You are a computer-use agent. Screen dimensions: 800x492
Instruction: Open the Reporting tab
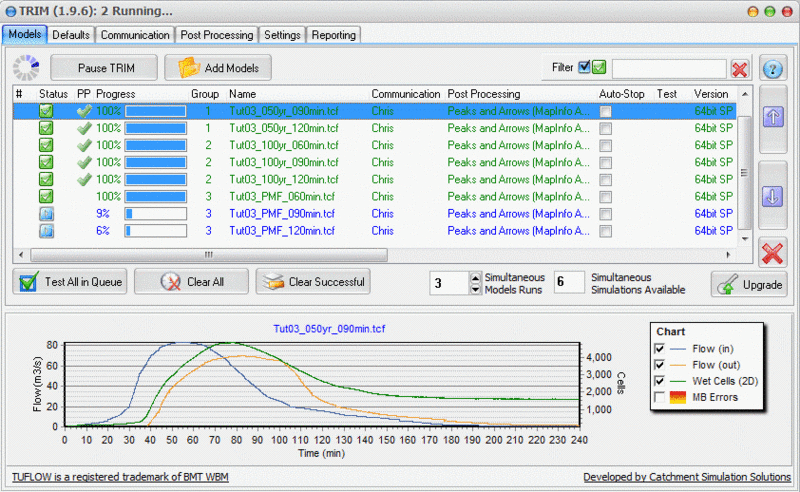tap(333, 35)
